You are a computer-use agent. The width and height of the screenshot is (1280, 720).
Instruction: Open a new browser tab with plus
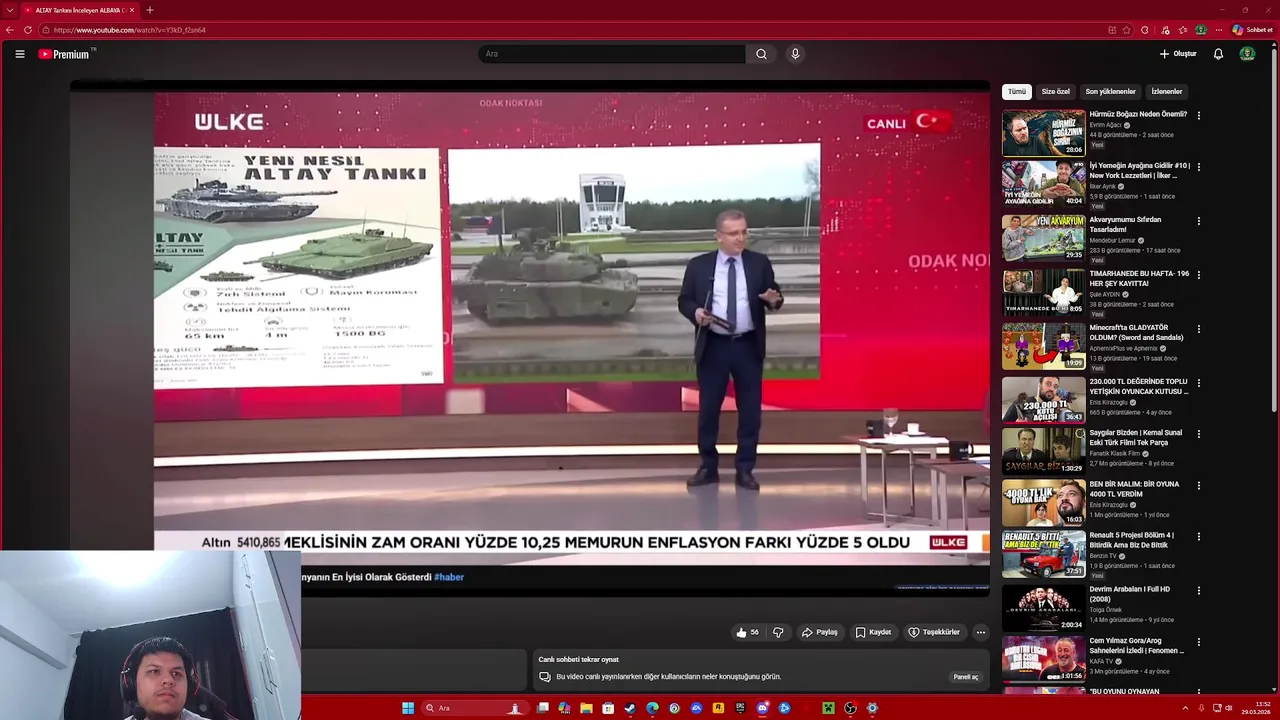pos(150,10)
